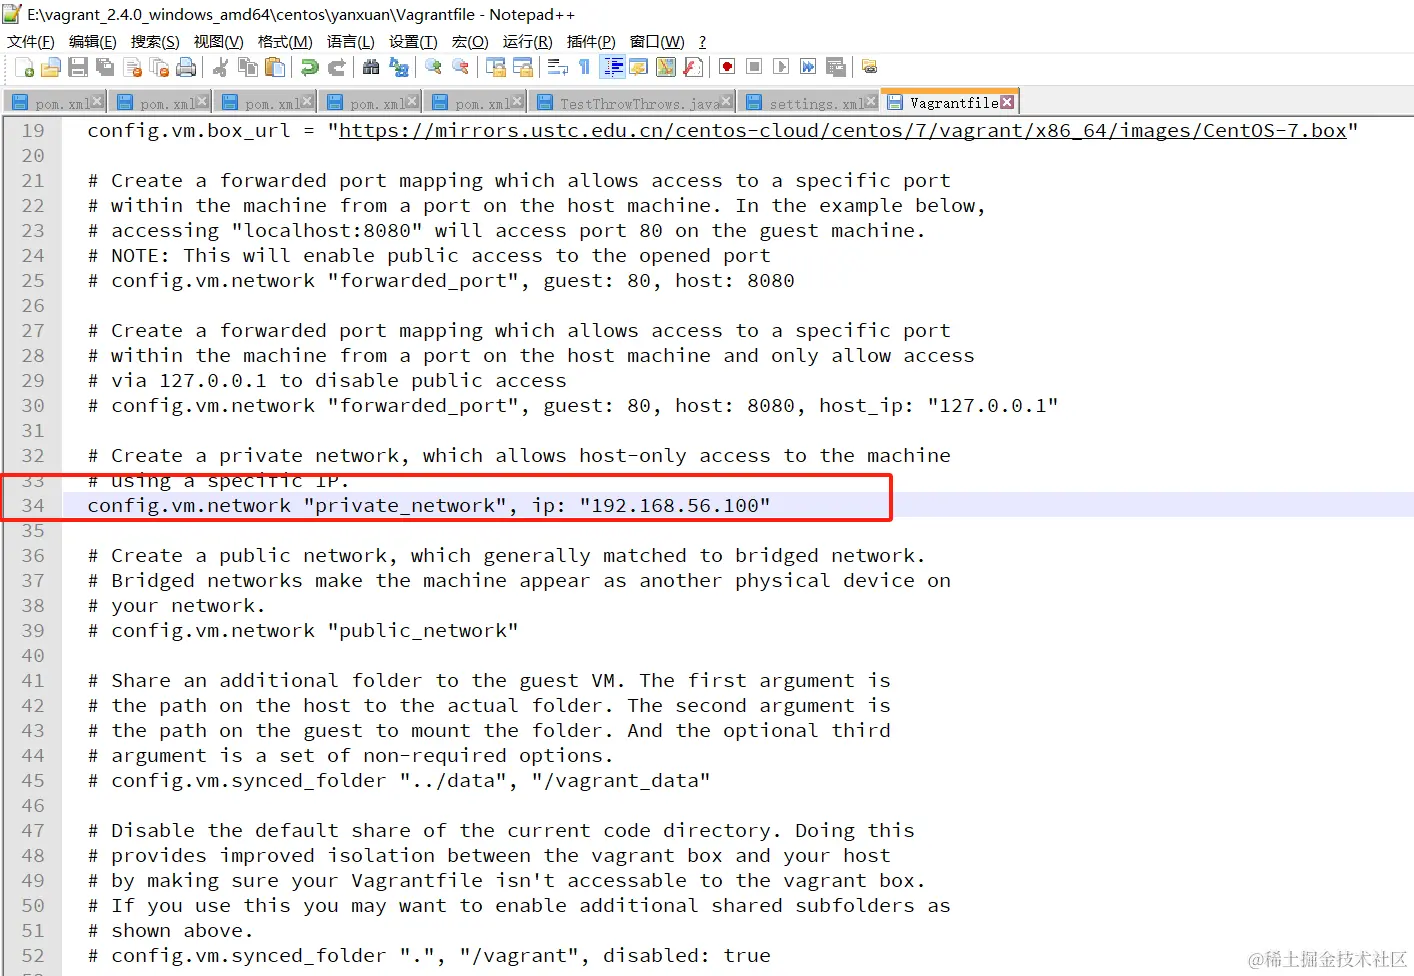Open the 插件(P) menu
Viewport: 1414px width, 976px height.
(591, 41)
